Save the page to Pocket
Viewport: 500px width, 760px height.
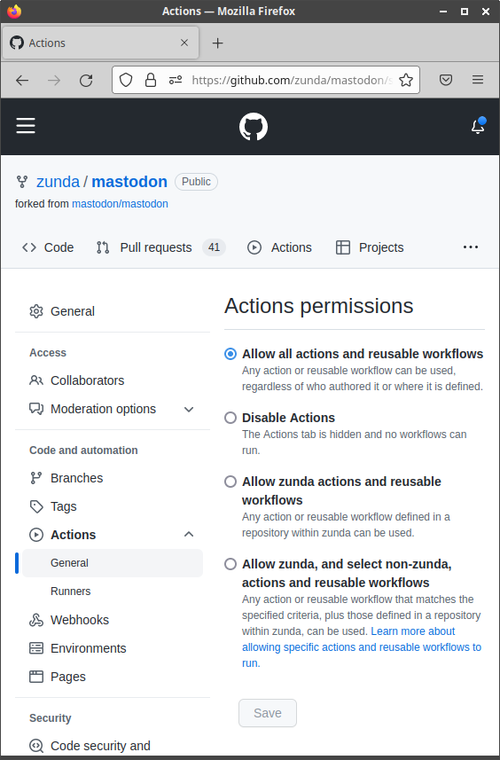click(446, 80)
